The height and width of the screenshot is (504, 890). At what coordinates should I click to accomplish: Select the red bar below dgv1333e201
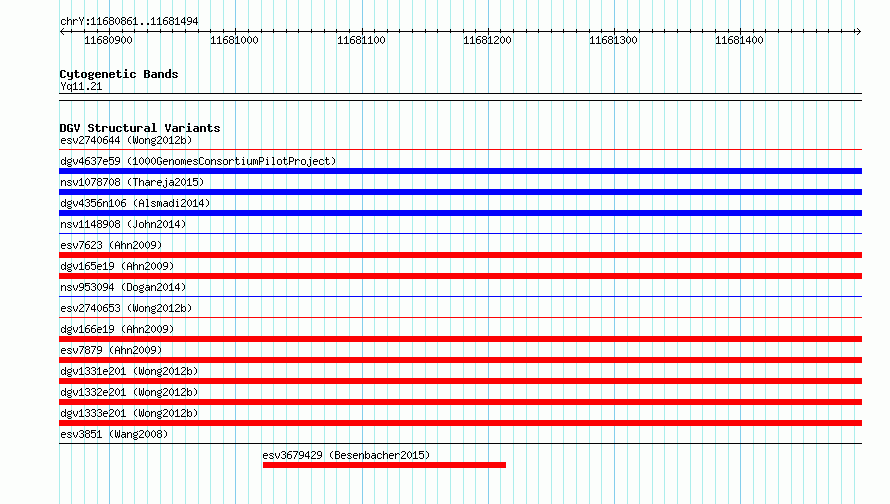pos(460,423)
